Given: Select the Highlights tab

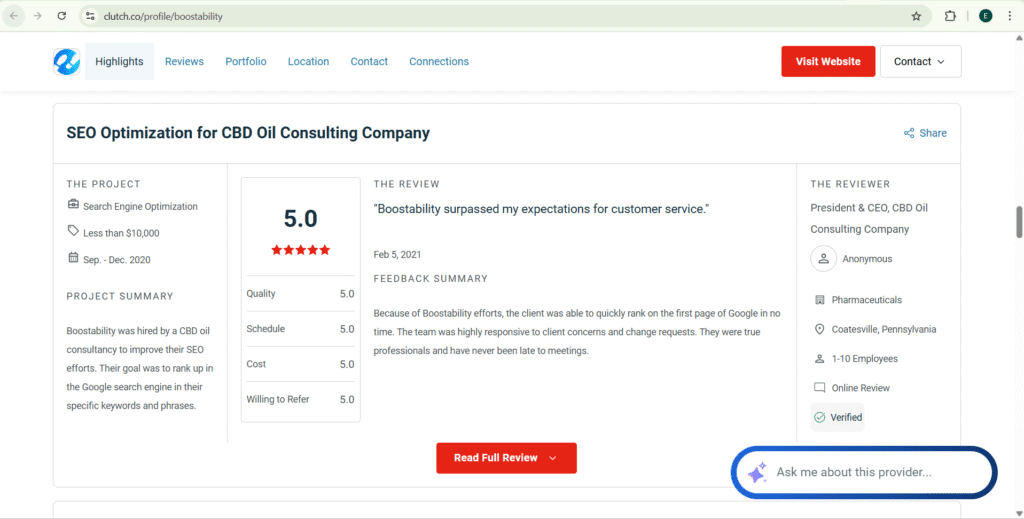Looking at the screenshot, I should tap(120, 61).
